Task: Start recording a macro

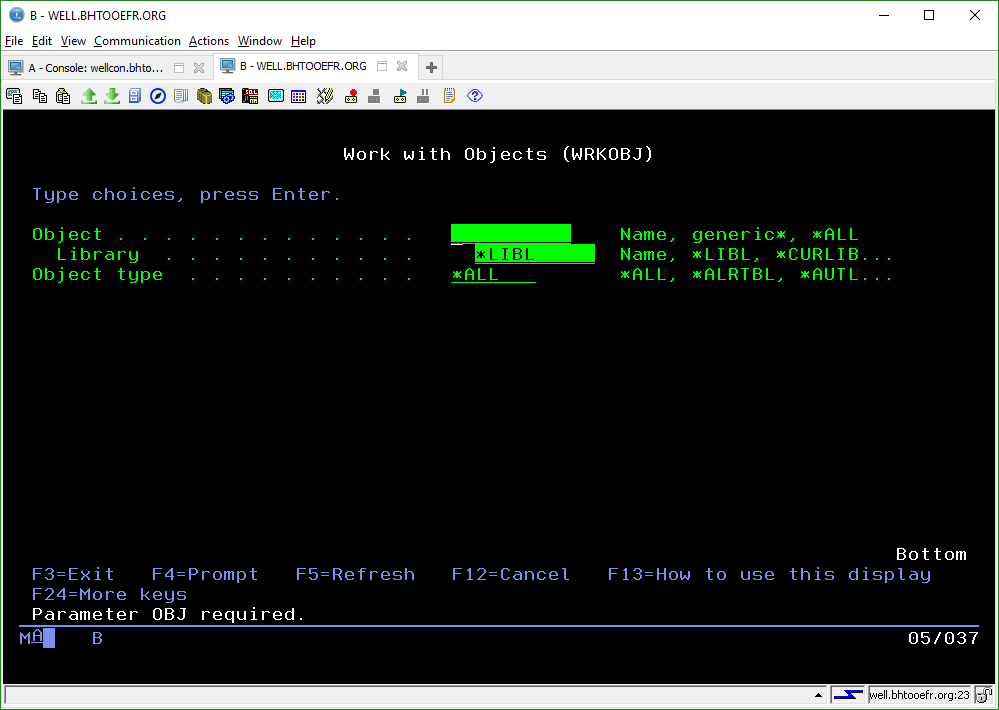Action: [351, 95]
